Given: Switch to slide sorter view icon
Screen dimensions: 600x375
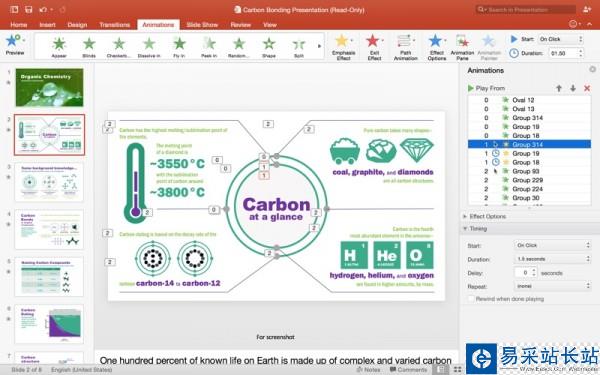Looking at the screenshot, I should (x=457, y=370).
